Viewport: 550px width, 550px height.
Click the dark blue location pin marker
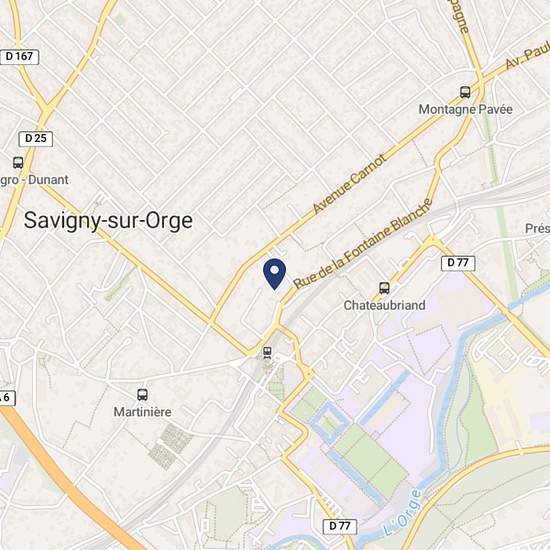point(274,274)
